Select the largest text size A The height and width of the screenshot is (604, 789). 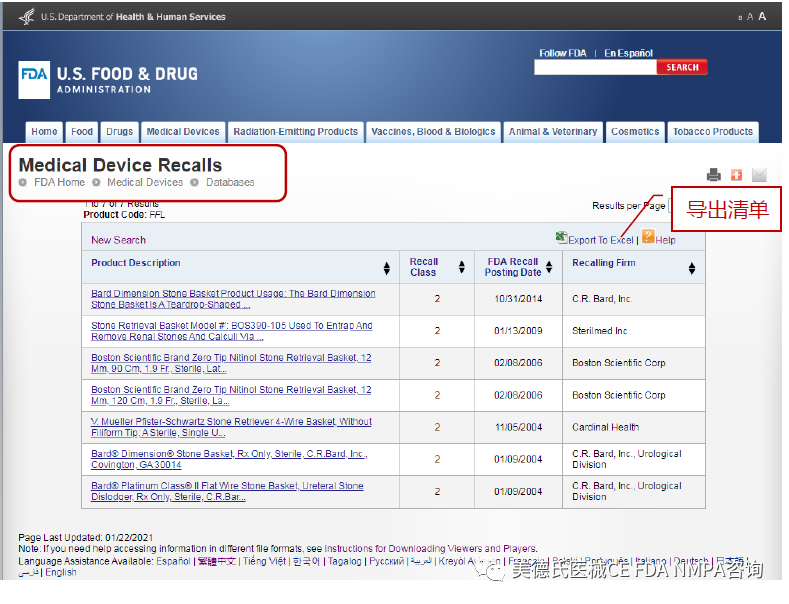(x=763, y=16)
